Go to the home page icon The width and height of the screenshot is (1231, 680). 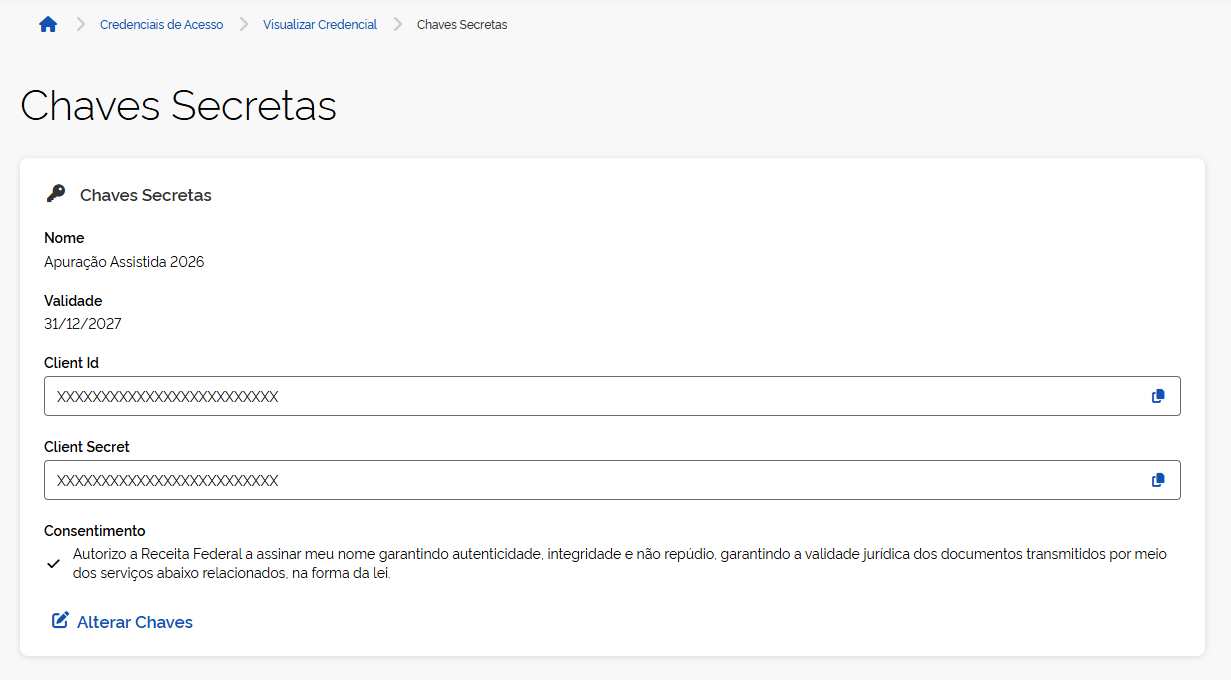pos(48,24)
